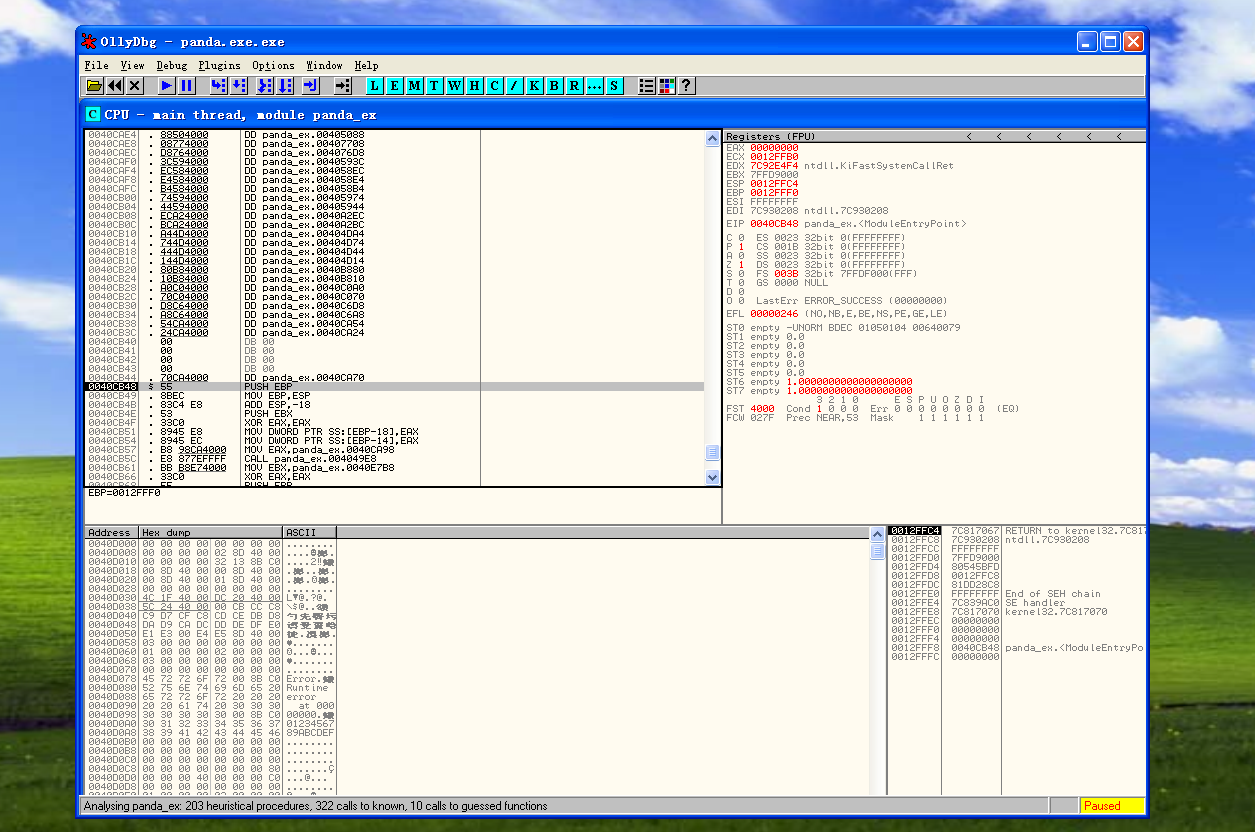The height and width of the screenshot is (832, 1255).
Task: Click the Appearance color grid toolbar icon
Action: pyautogui.click(x=667, y=86)
